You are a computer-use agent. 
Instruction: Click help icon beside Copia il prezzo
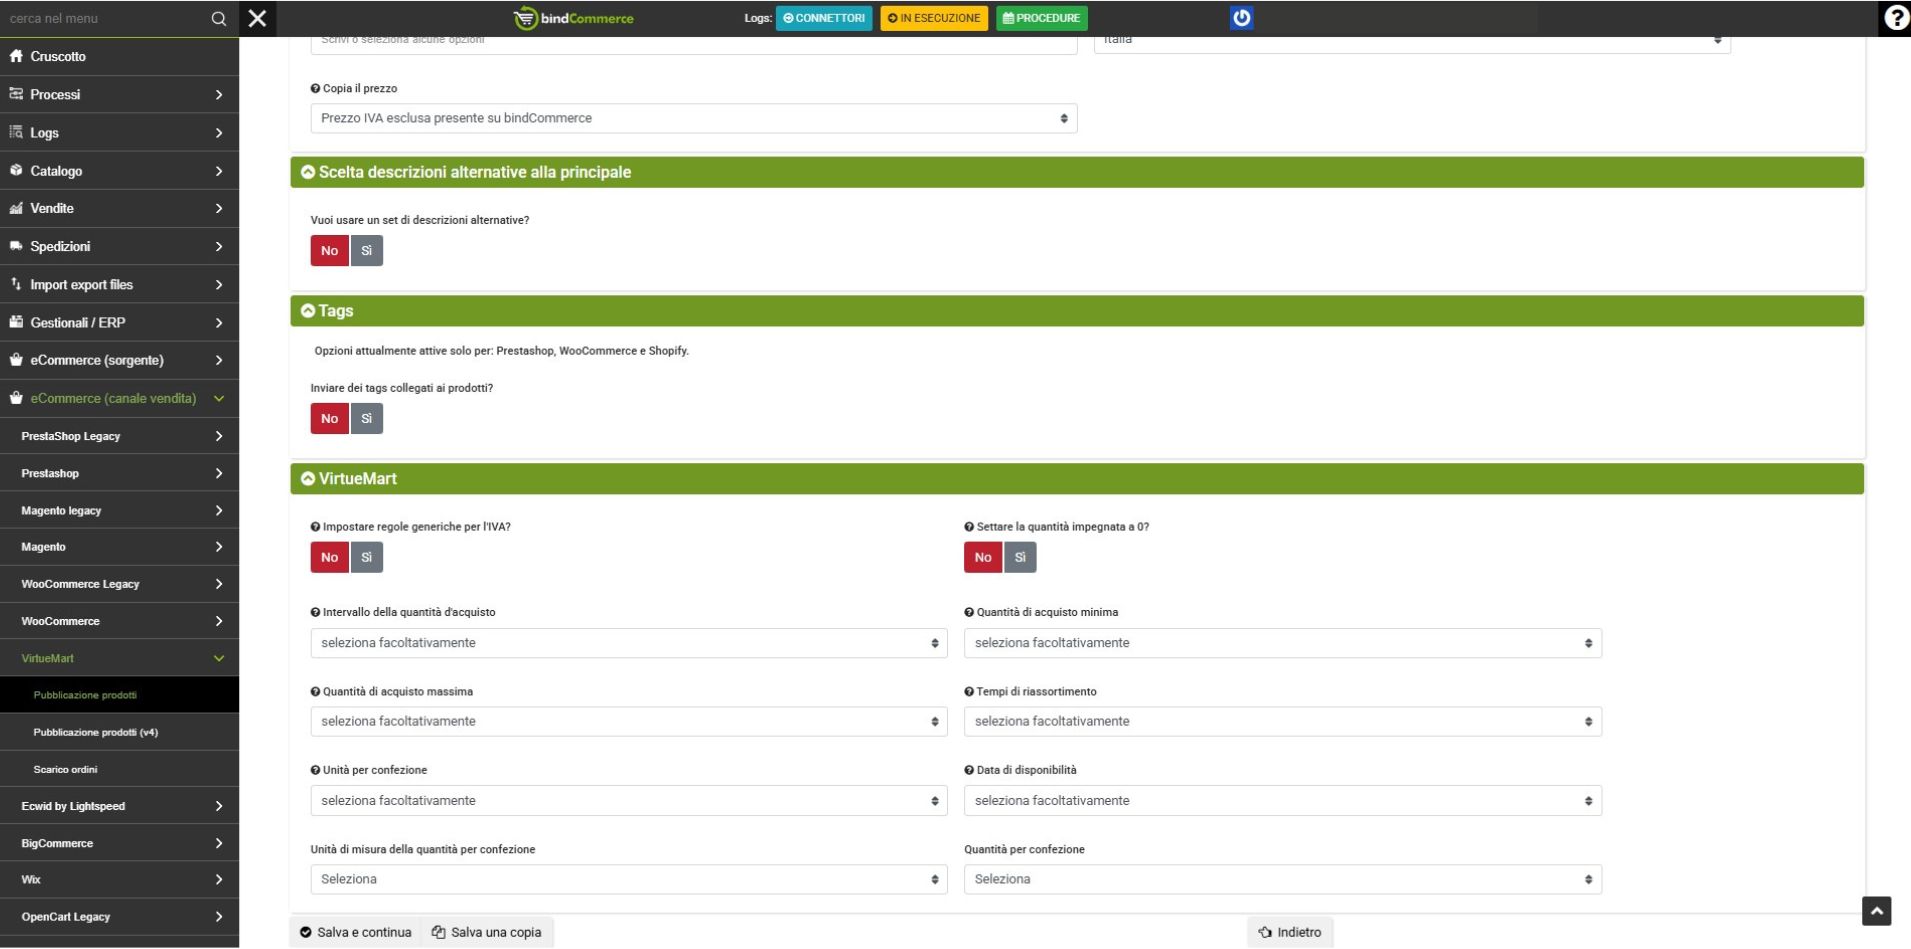(x=315, y=89)
